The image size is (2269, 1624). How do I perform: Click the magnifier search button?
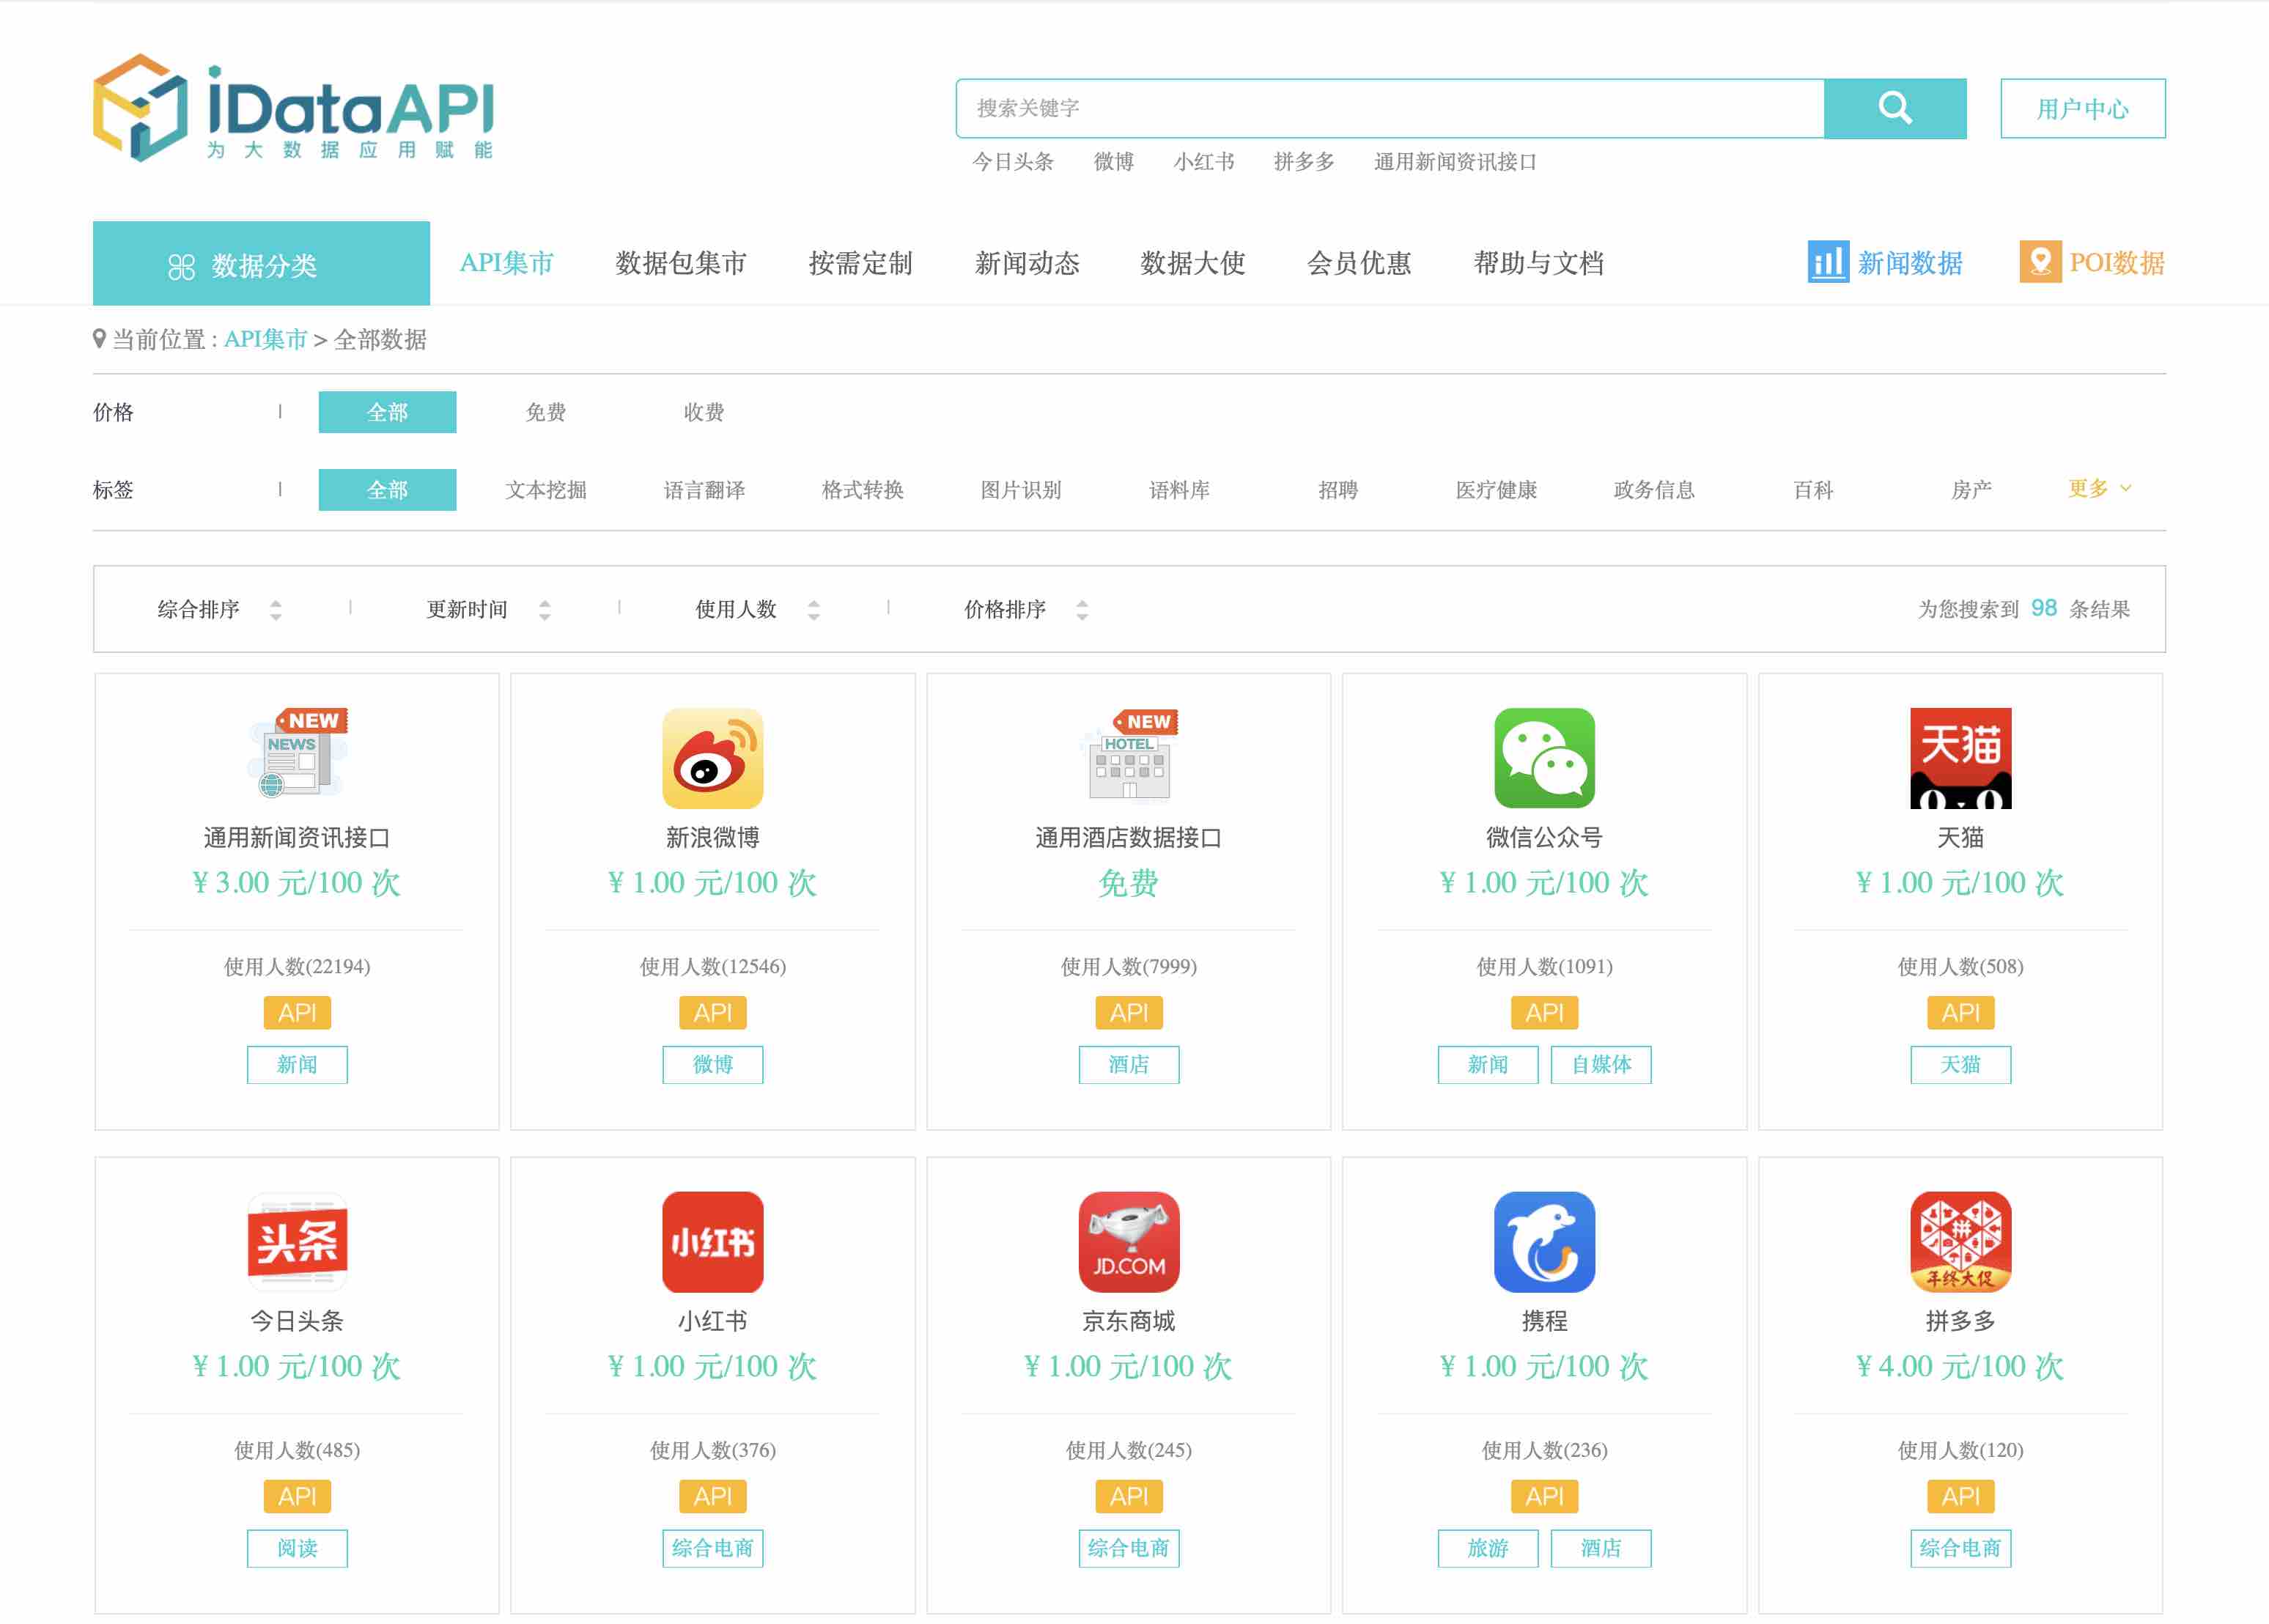click(1894, 108)
